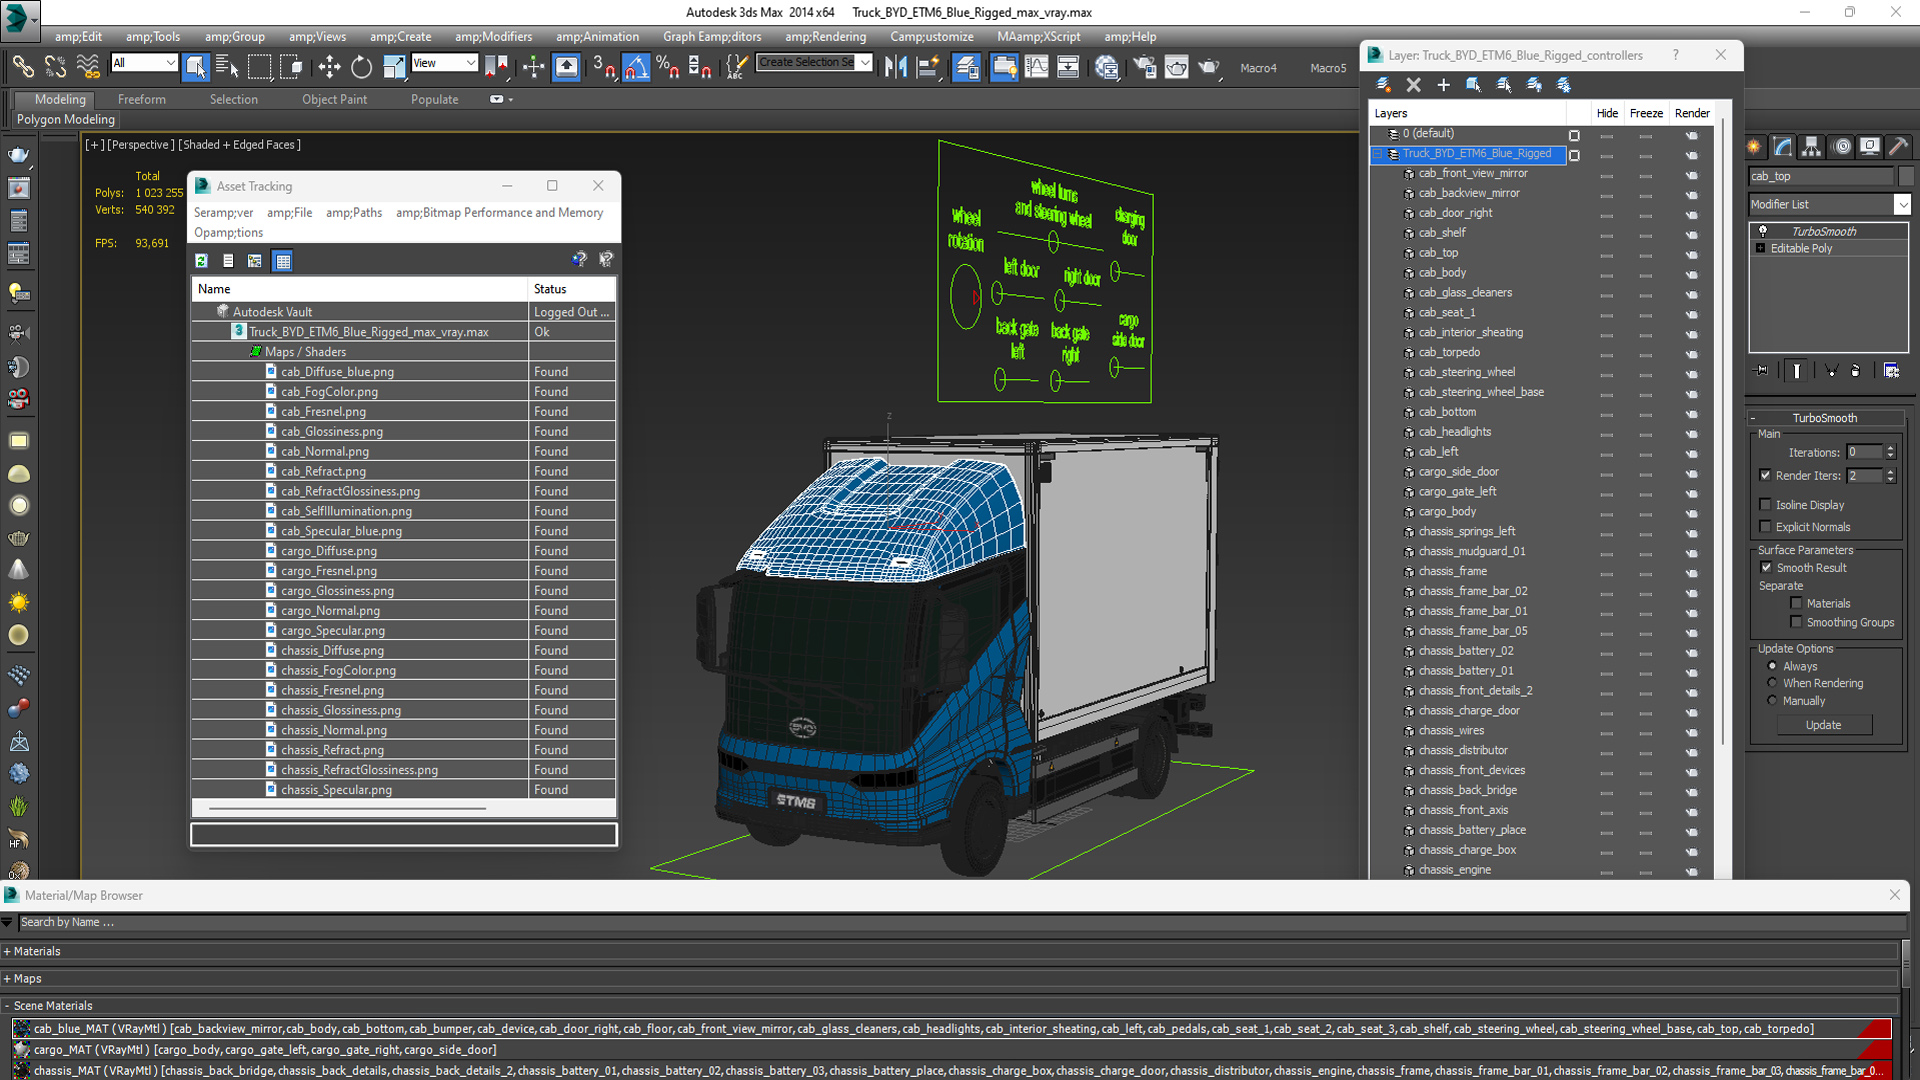Click the TurboSmooth Update button

1823,725
